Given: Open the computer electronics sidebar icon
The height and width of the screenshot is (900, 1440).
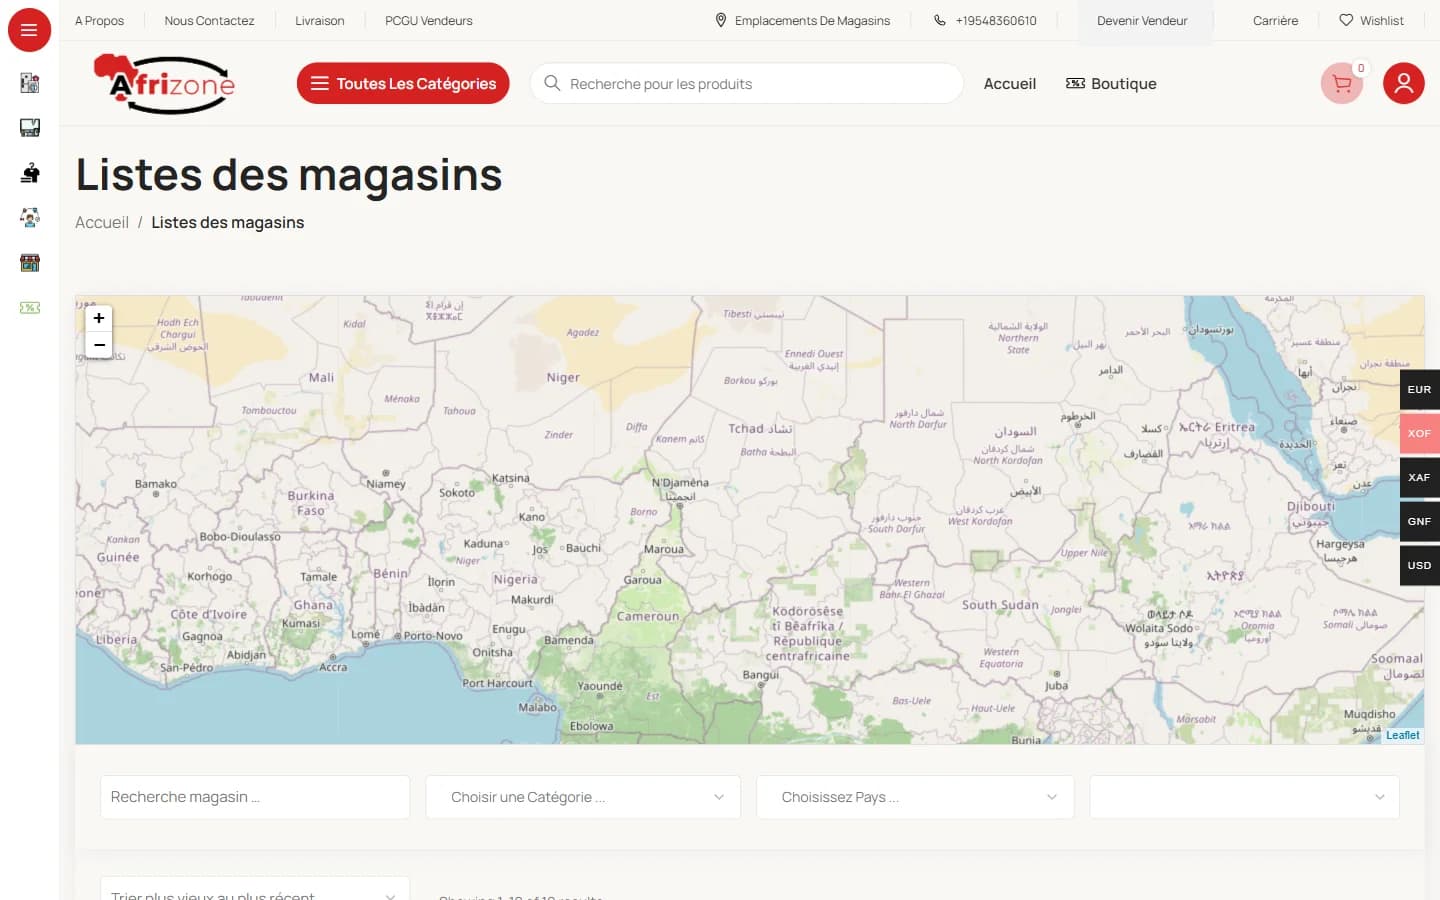Looking at the screenshot, I should [30, 127].
